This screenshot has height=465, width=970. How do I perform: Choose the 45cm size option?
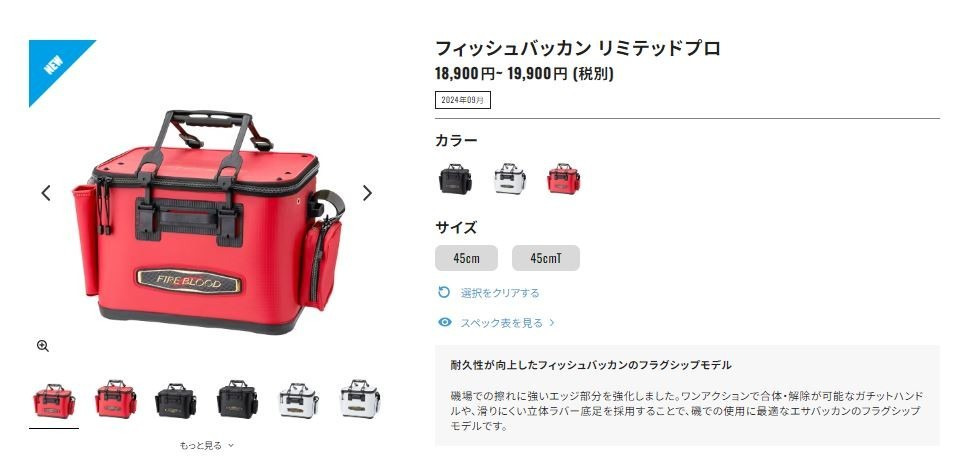click(466, 258)
